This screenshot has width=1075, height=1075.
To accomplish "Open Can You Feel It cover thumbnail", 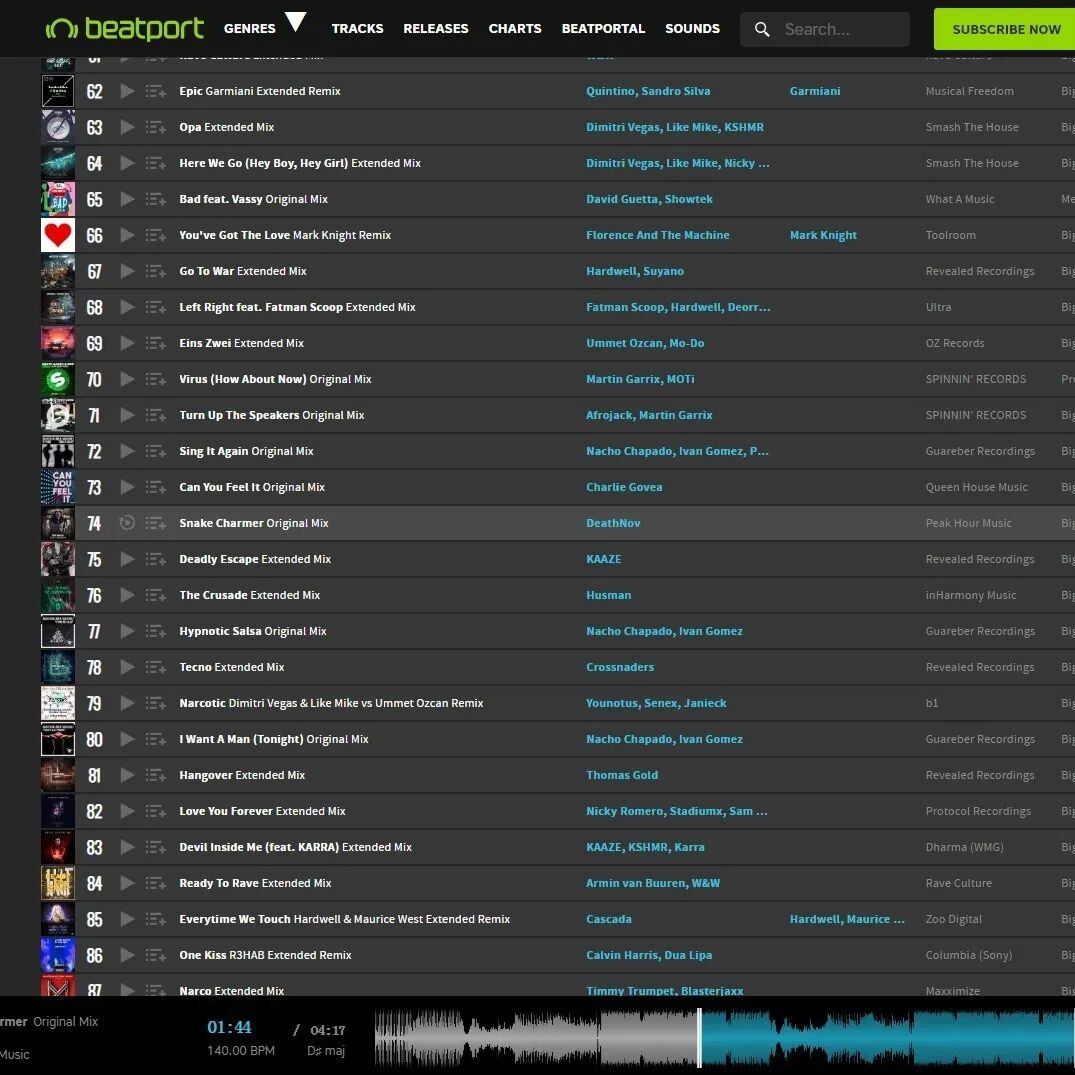I will pos(58,487).
